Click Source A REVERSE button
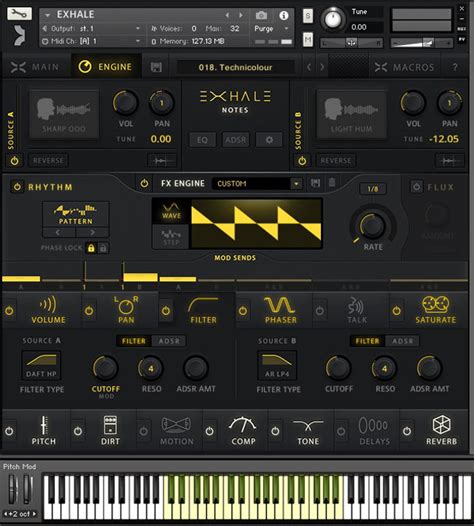474x526 pixels. pyautogui.click(x=48, y=160)
